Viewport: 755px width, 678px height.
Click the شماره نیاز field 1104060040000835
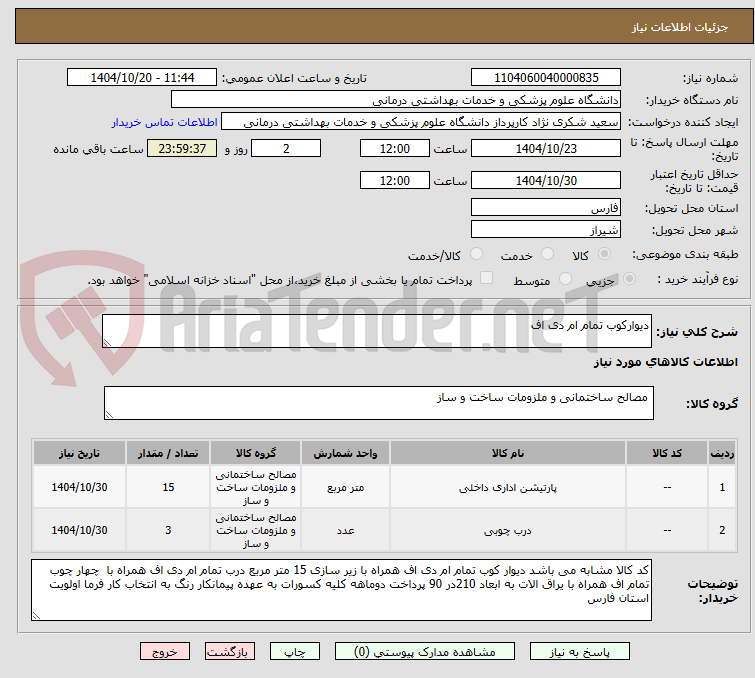tap(546, 78)
